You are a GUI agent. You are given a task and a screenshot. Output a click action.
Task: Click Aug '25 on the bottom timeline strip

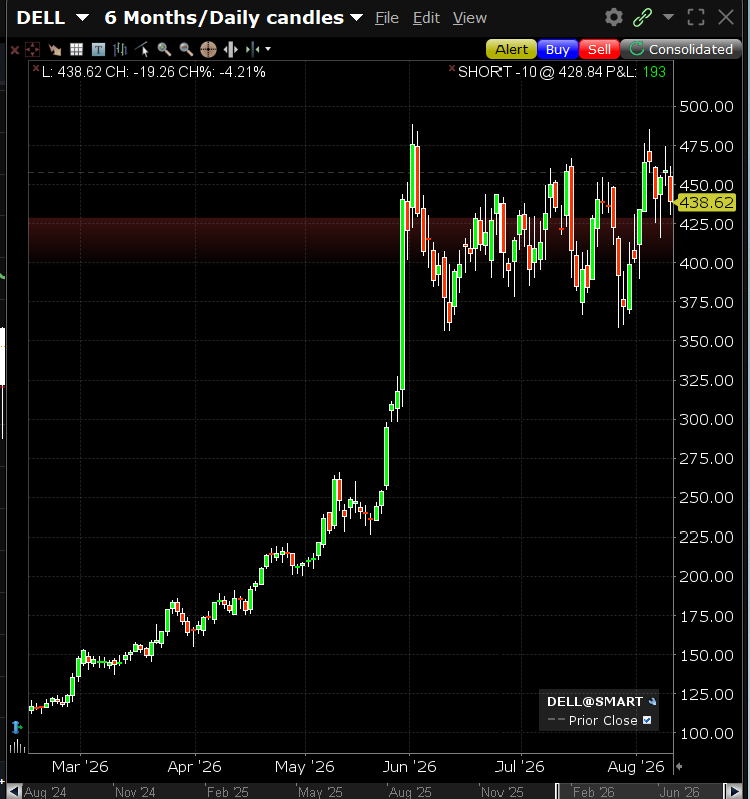(410, 792)
